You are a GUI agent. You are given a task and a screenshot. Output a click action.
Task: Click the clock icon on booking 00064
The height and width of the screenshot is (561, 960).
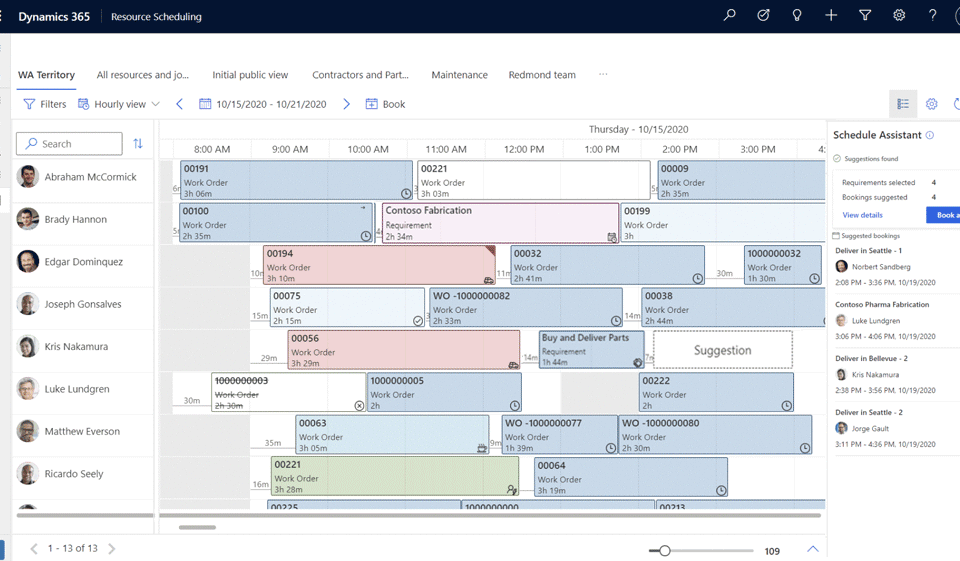pos(721,491)
